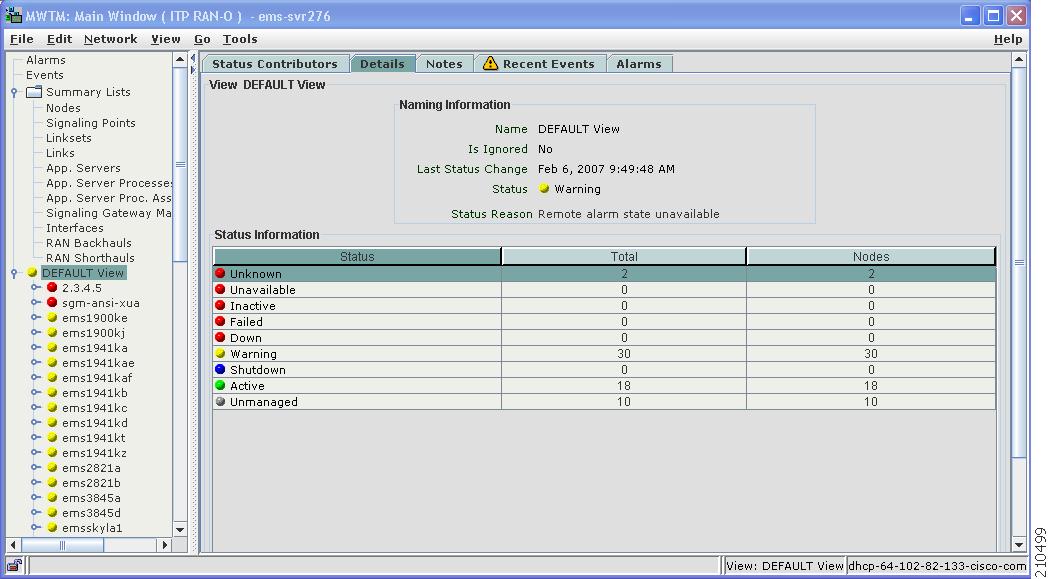Viewport: 1048px width, 579px height.
Task: Select the Details tab
Action: pos(383,64)
